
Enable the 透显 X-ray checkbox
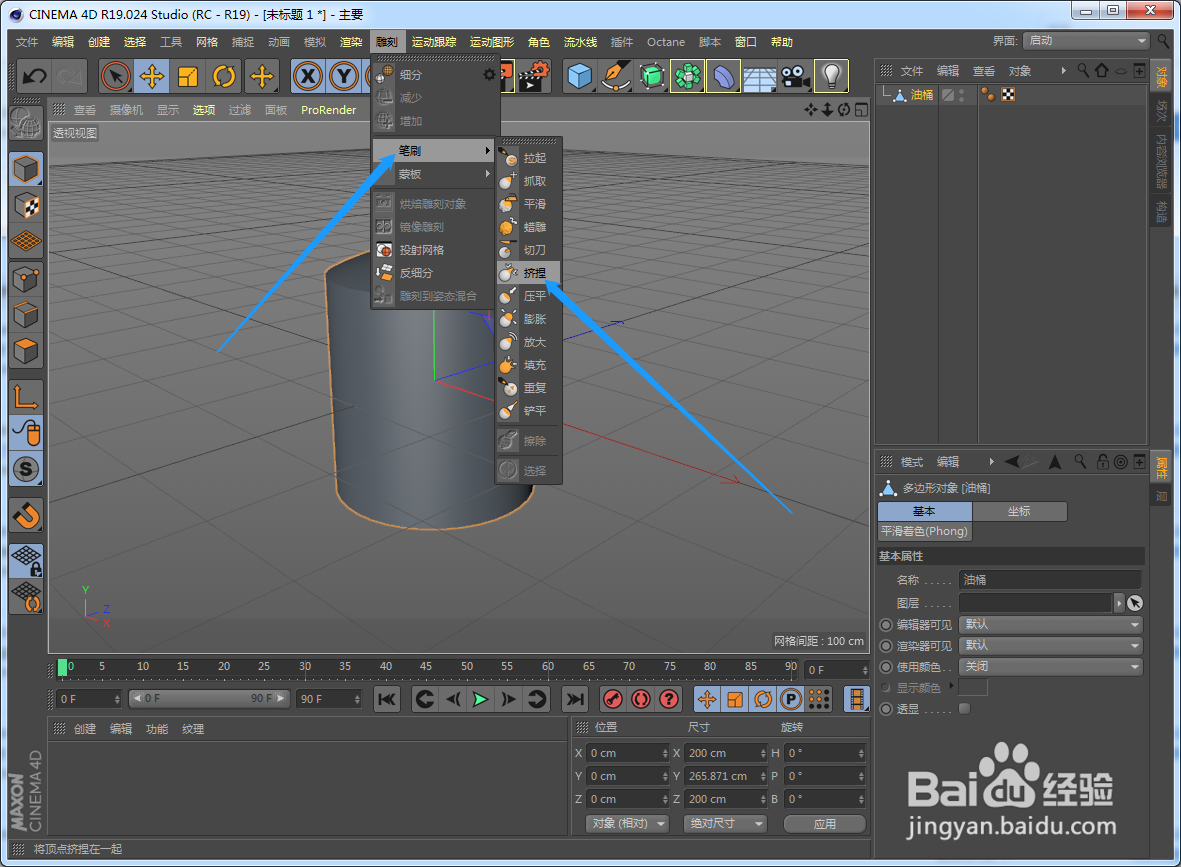[964, 709]
